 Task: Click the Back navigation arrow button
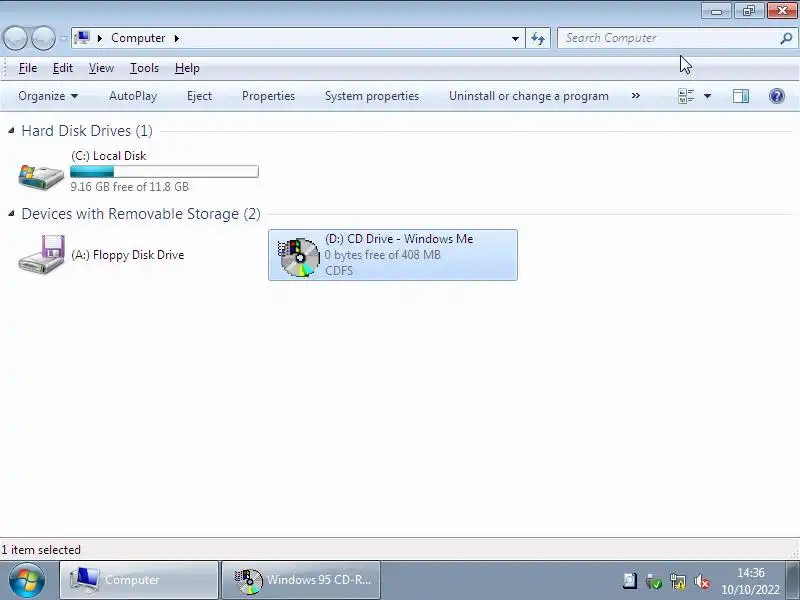click(x=15, y=38)
